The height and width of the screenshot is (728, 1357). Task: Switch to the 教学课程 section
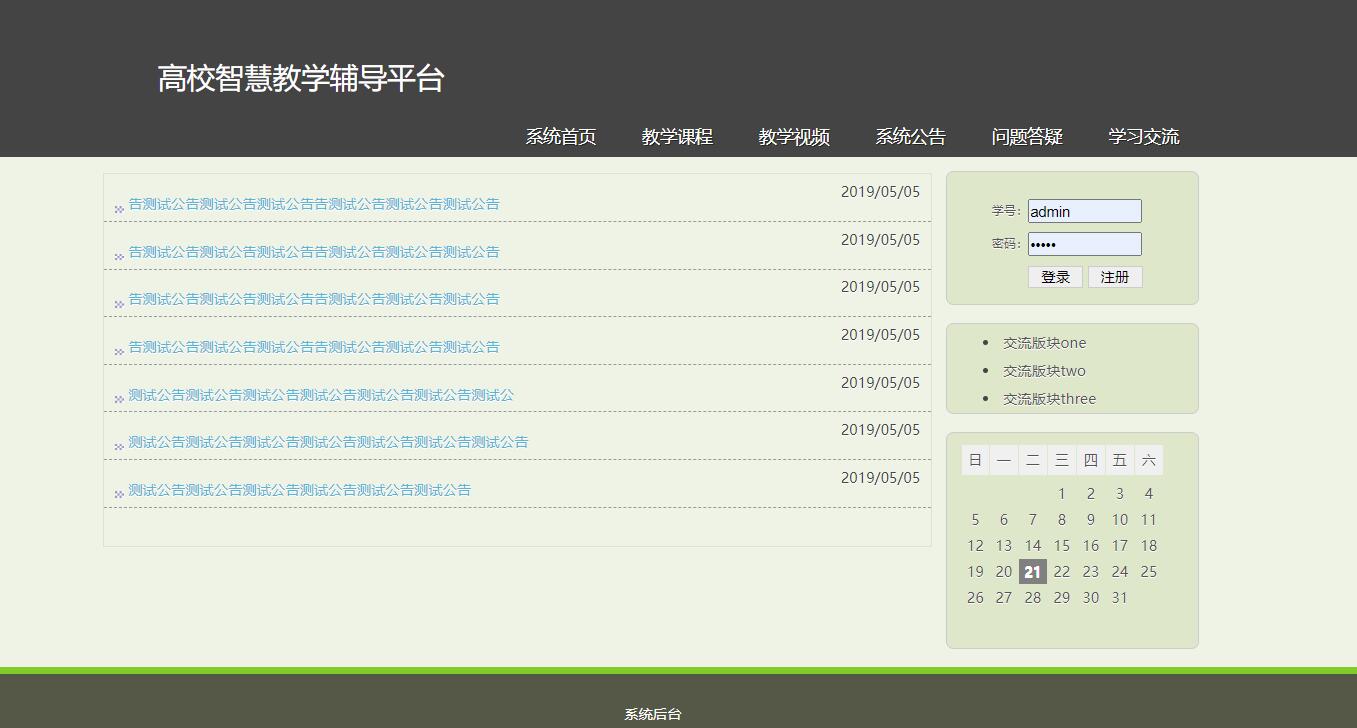tap(677, 137)
